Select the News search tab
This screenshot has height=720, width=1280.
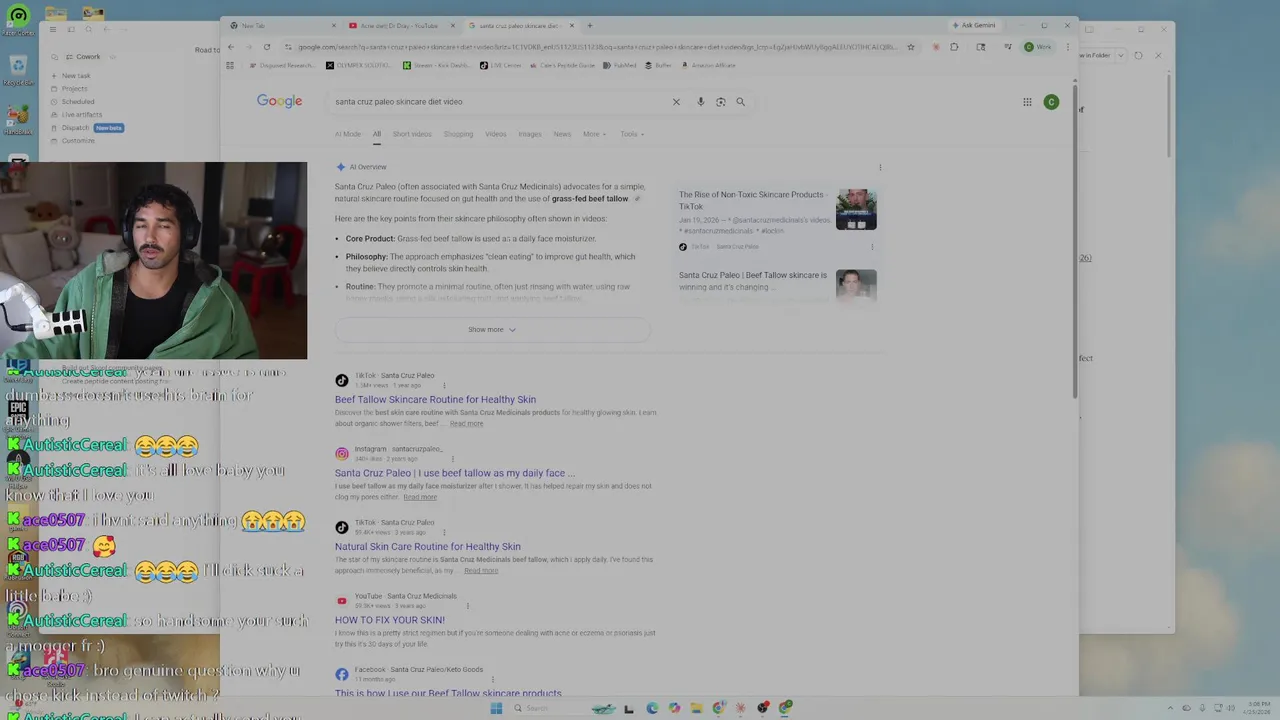click(x=562, y=134)
